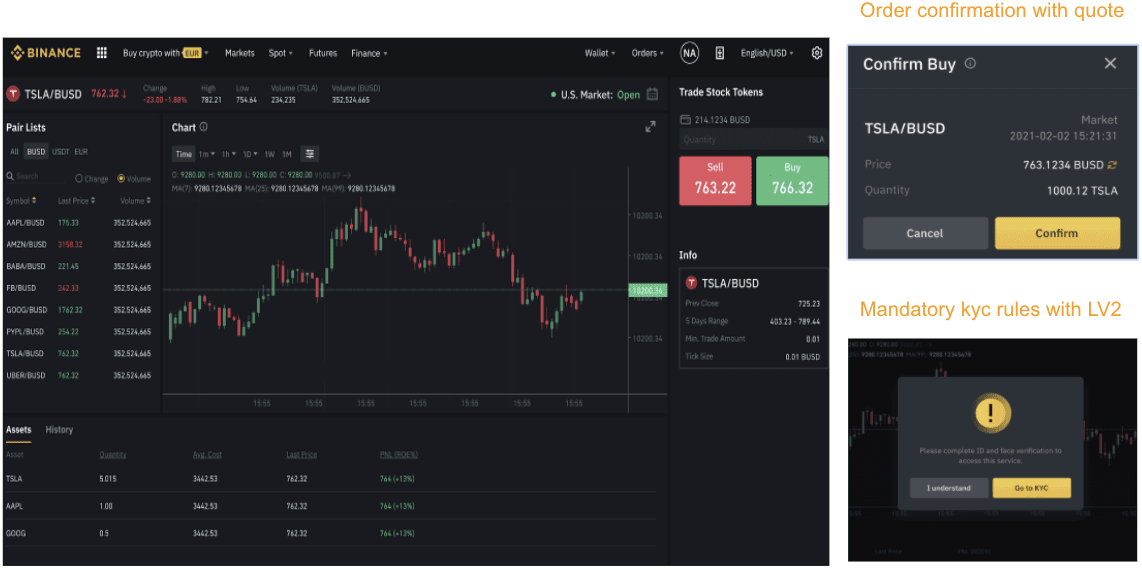The image size is (1142, 568).
Task: Click the Buy 766.32 button
Action: (792, 181)
